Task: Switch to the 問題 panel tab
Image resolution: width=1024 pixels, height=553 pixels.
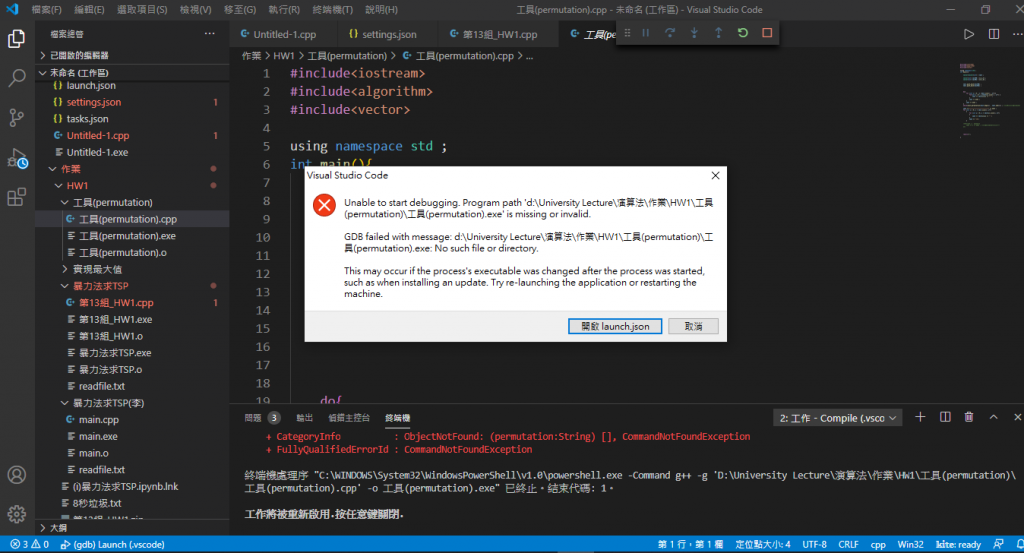Action: pos(262,418)
